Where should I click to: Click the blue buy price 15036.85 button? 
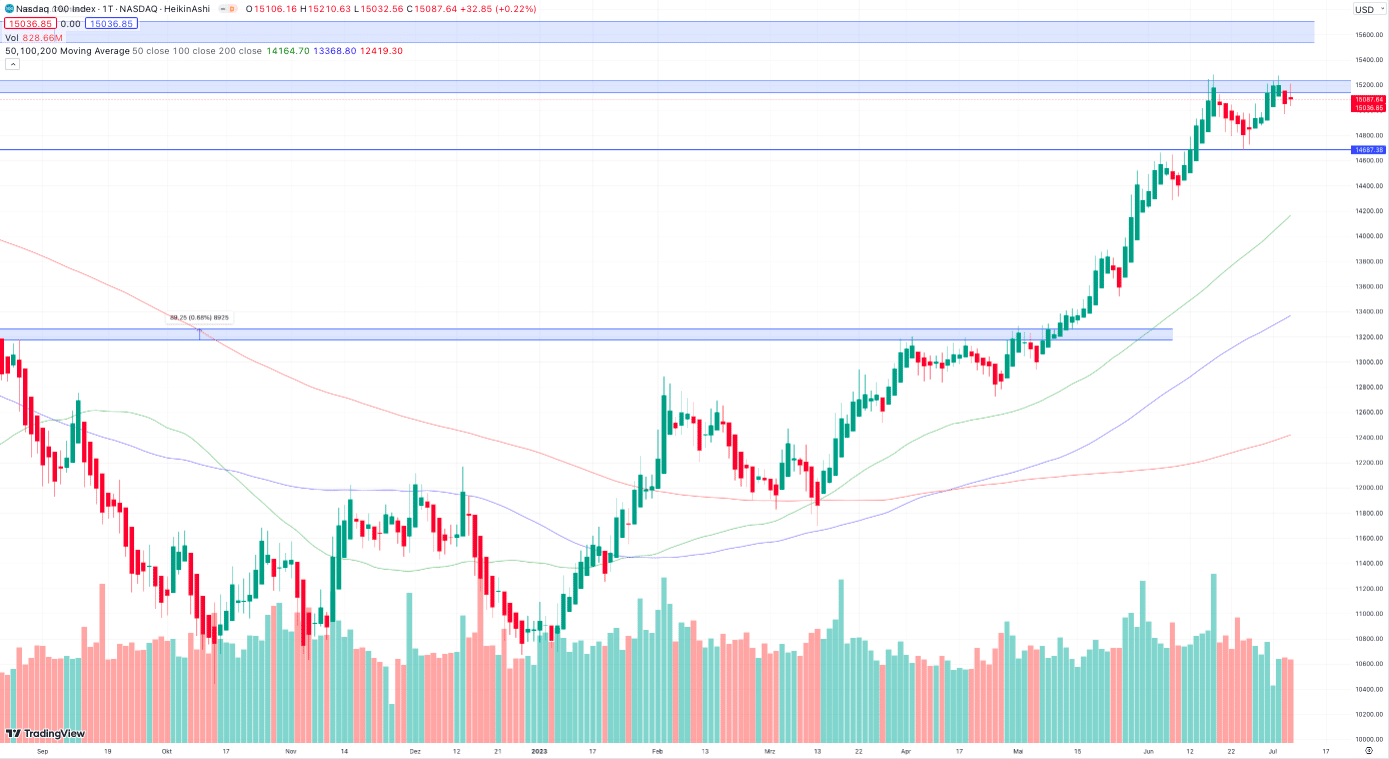[x=112, y=23]
